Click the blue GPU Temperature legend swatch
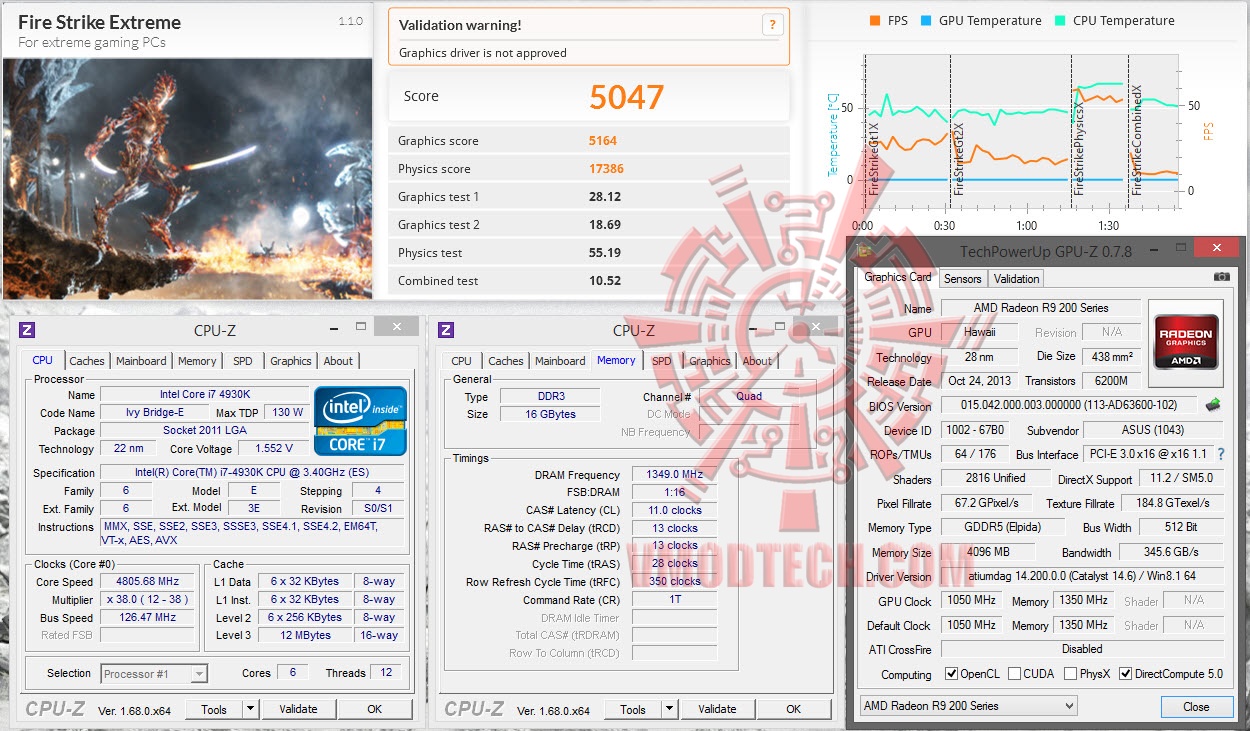Screen dimensions: 1250x731 click(x=926, y=21)
